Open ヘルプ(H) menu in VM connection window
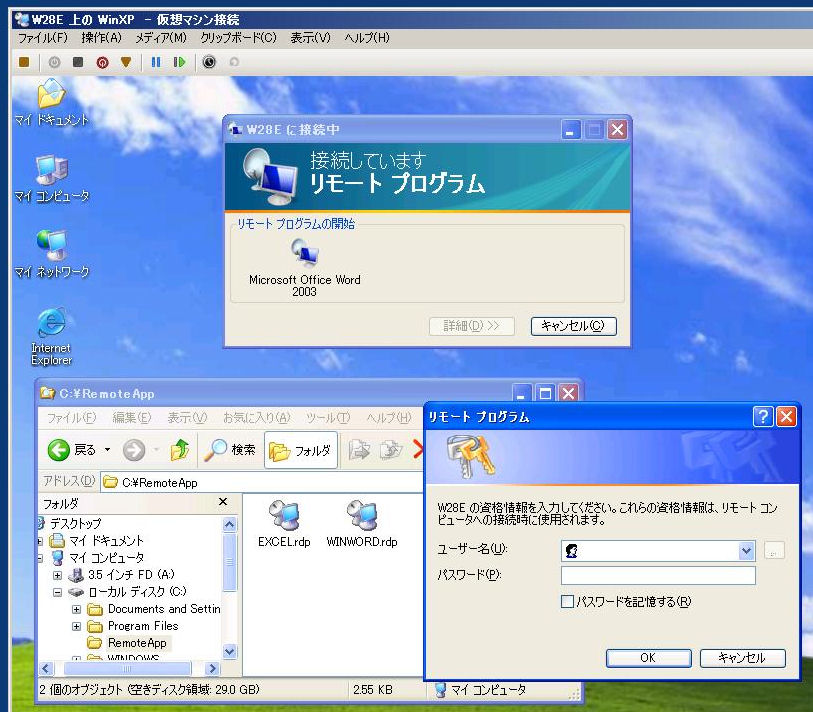 point(367,38)
